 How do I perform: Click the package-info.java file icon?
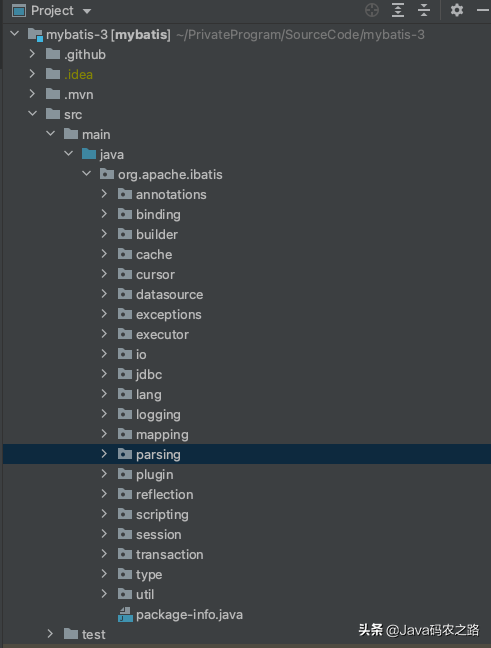[x=125, y=615]
